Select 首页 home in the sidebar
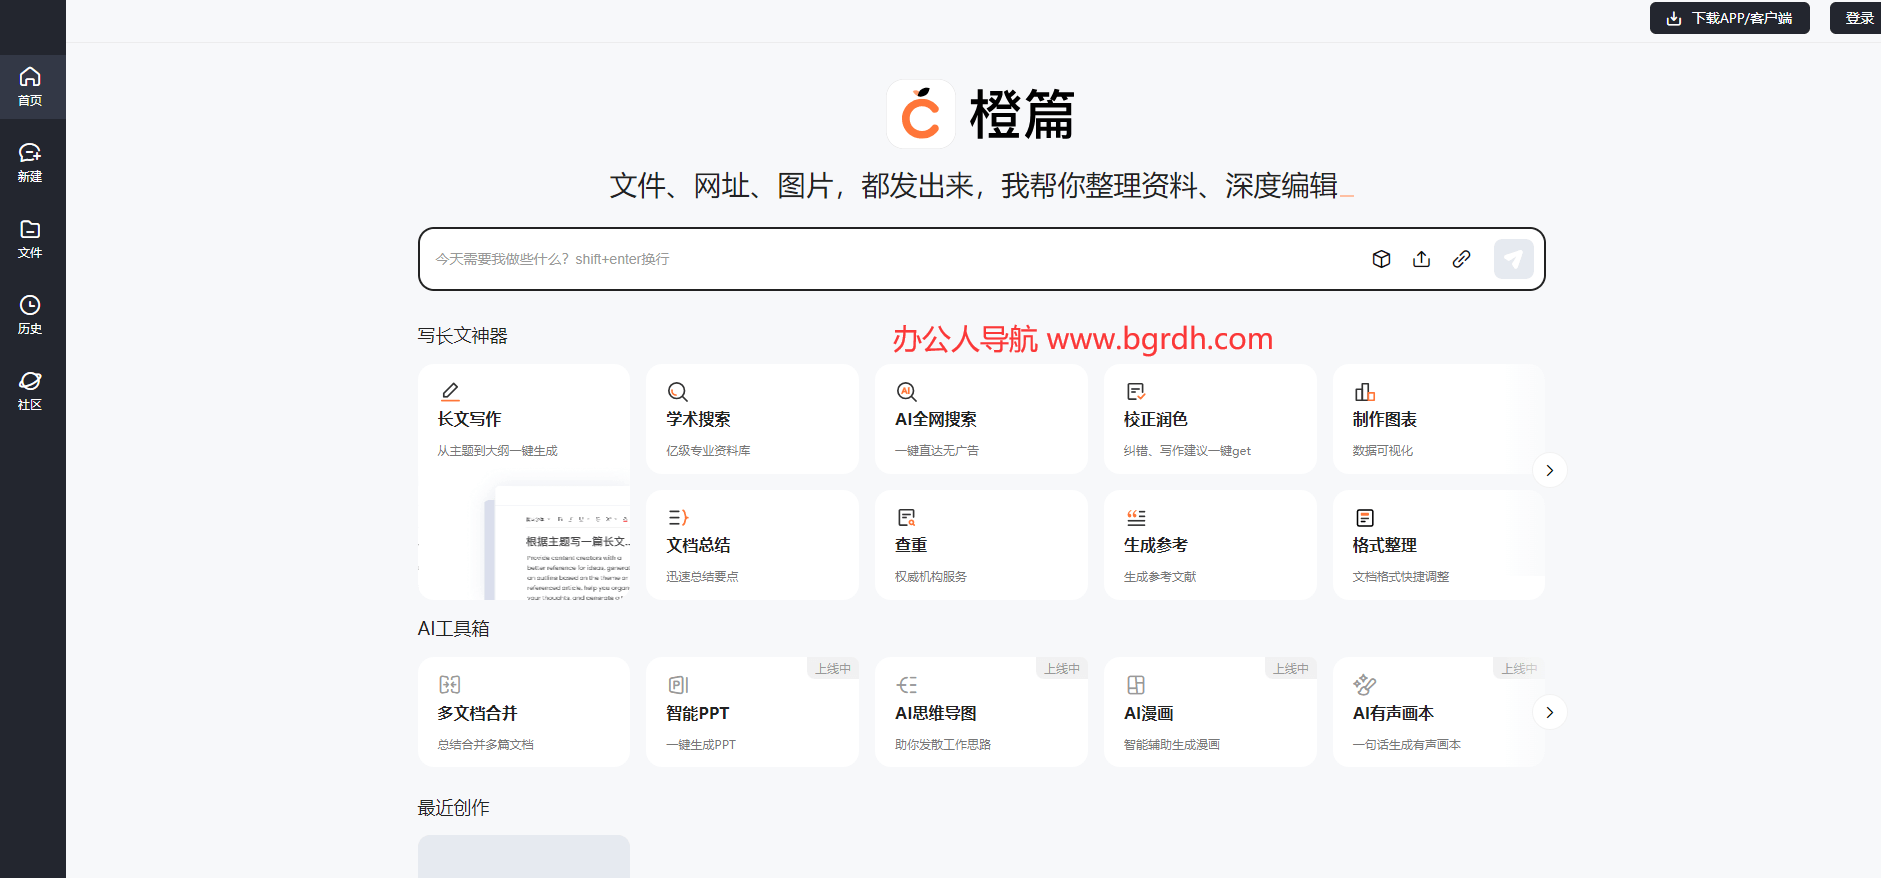This screenshot has width=1881, height=878. coord(30,87)
